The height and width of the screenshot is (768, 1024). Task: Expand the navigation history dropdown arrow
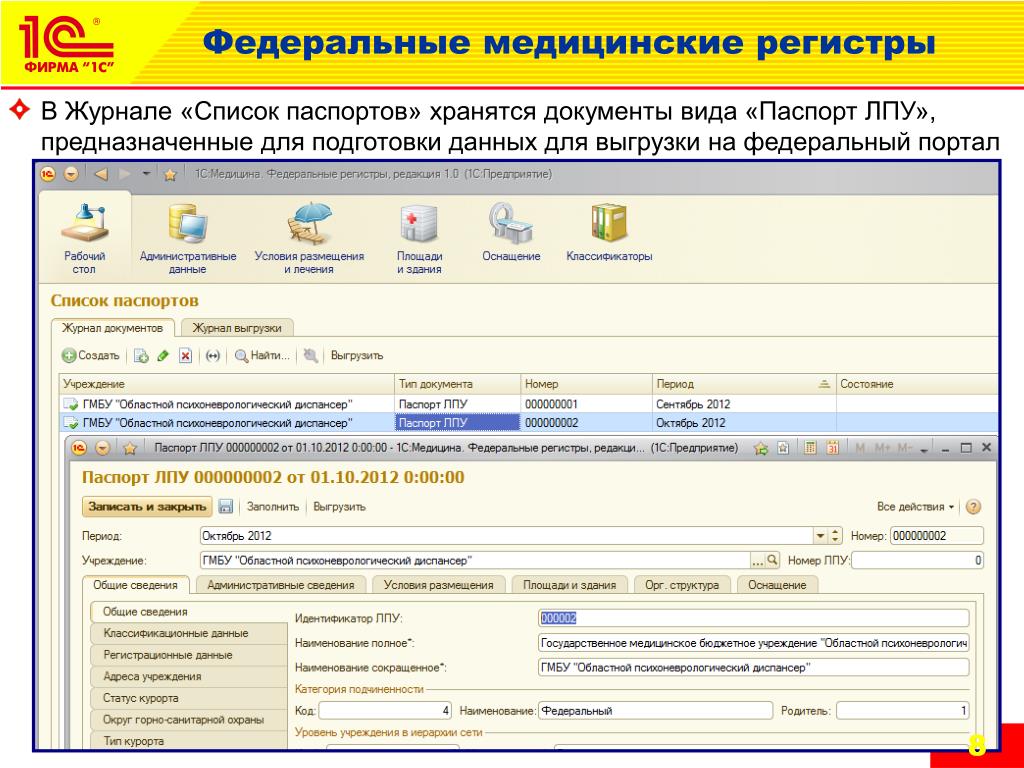[146, 174]
